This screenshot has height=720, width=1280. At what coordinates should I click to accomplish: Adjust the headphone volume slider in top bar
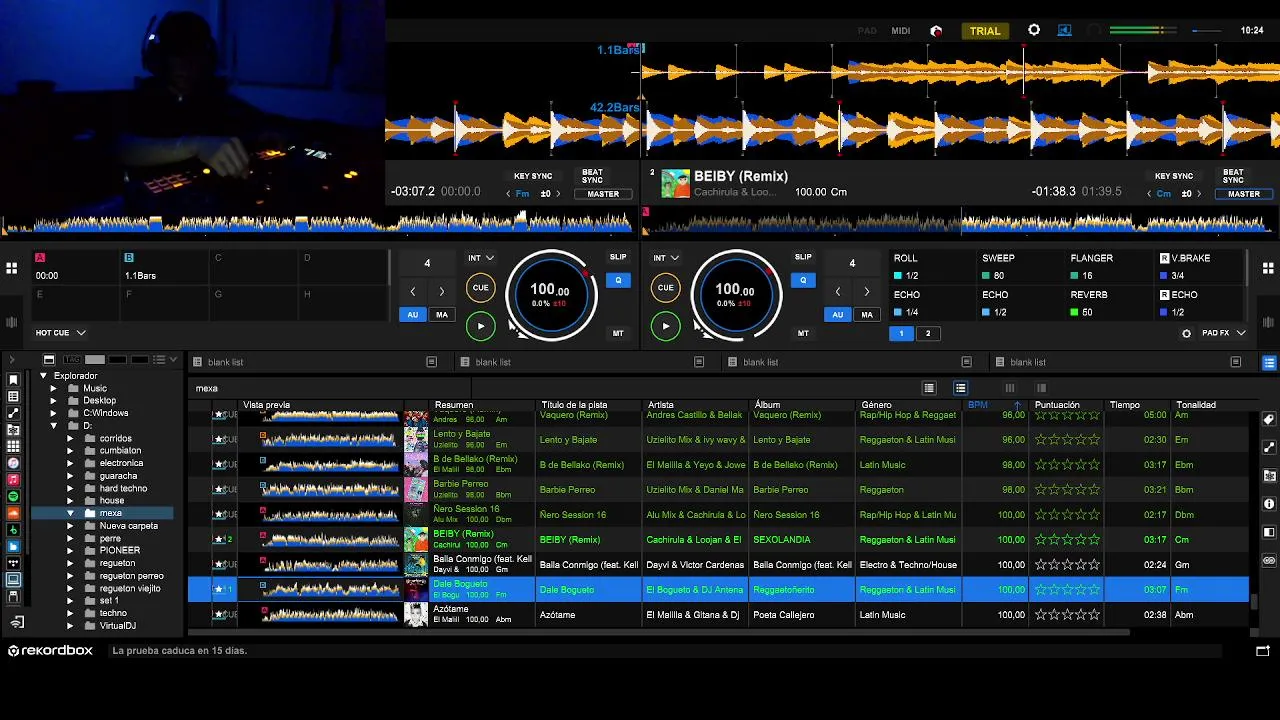click(1207, 31)
